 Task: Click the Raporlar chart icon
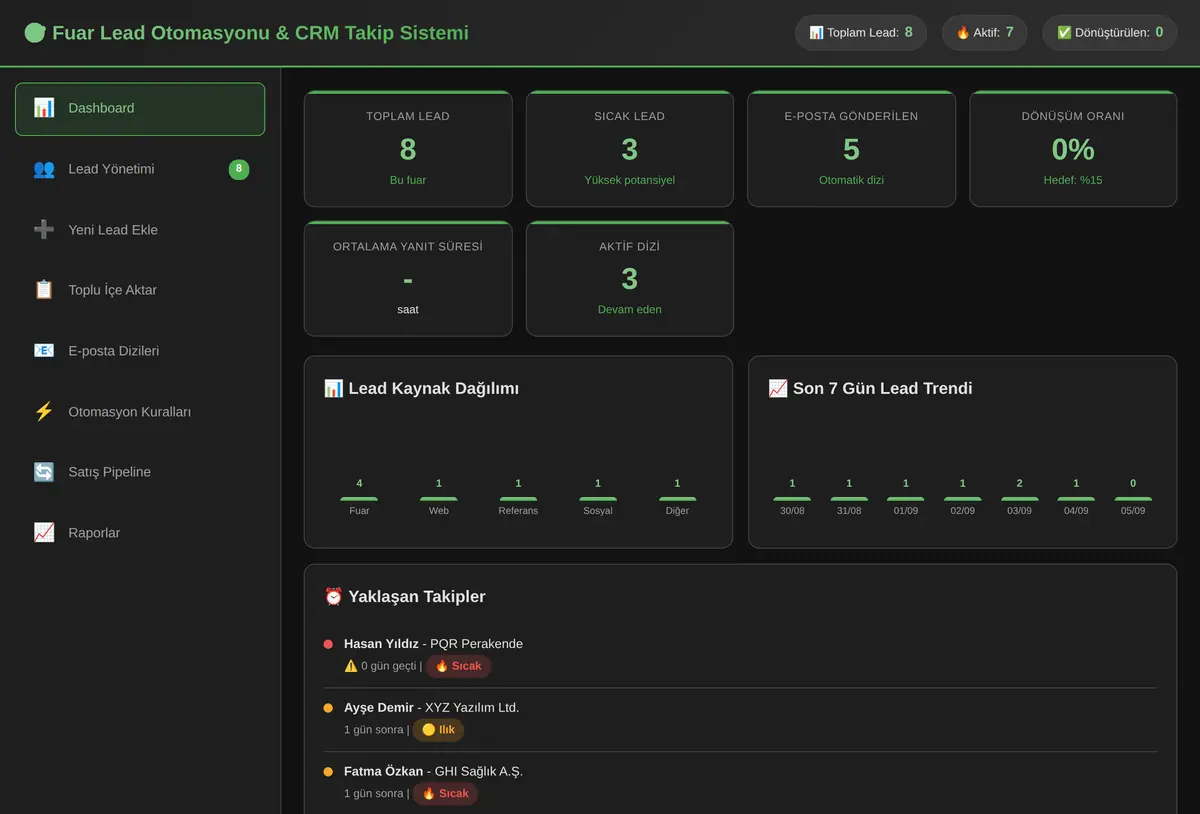tap(44, 533)
